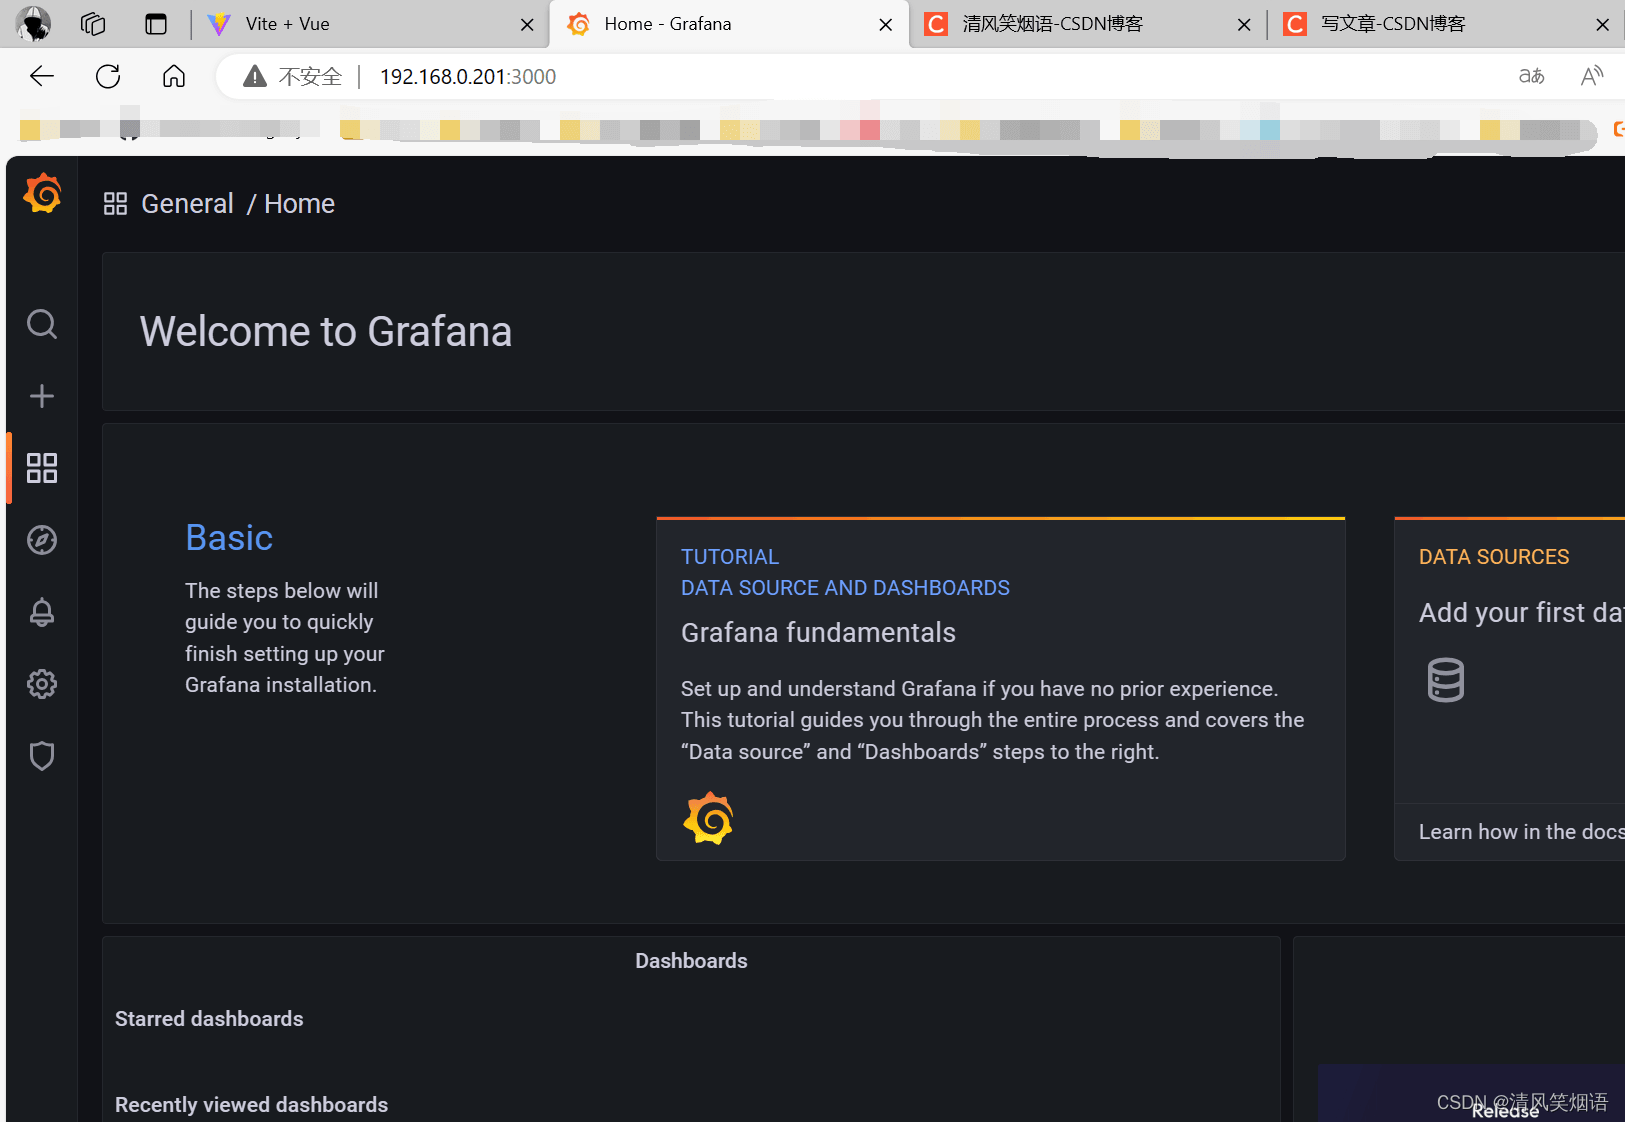
Task: Click the Recently viewed dashboards label
Action: pyautogui.click(x=251, y=1105)
